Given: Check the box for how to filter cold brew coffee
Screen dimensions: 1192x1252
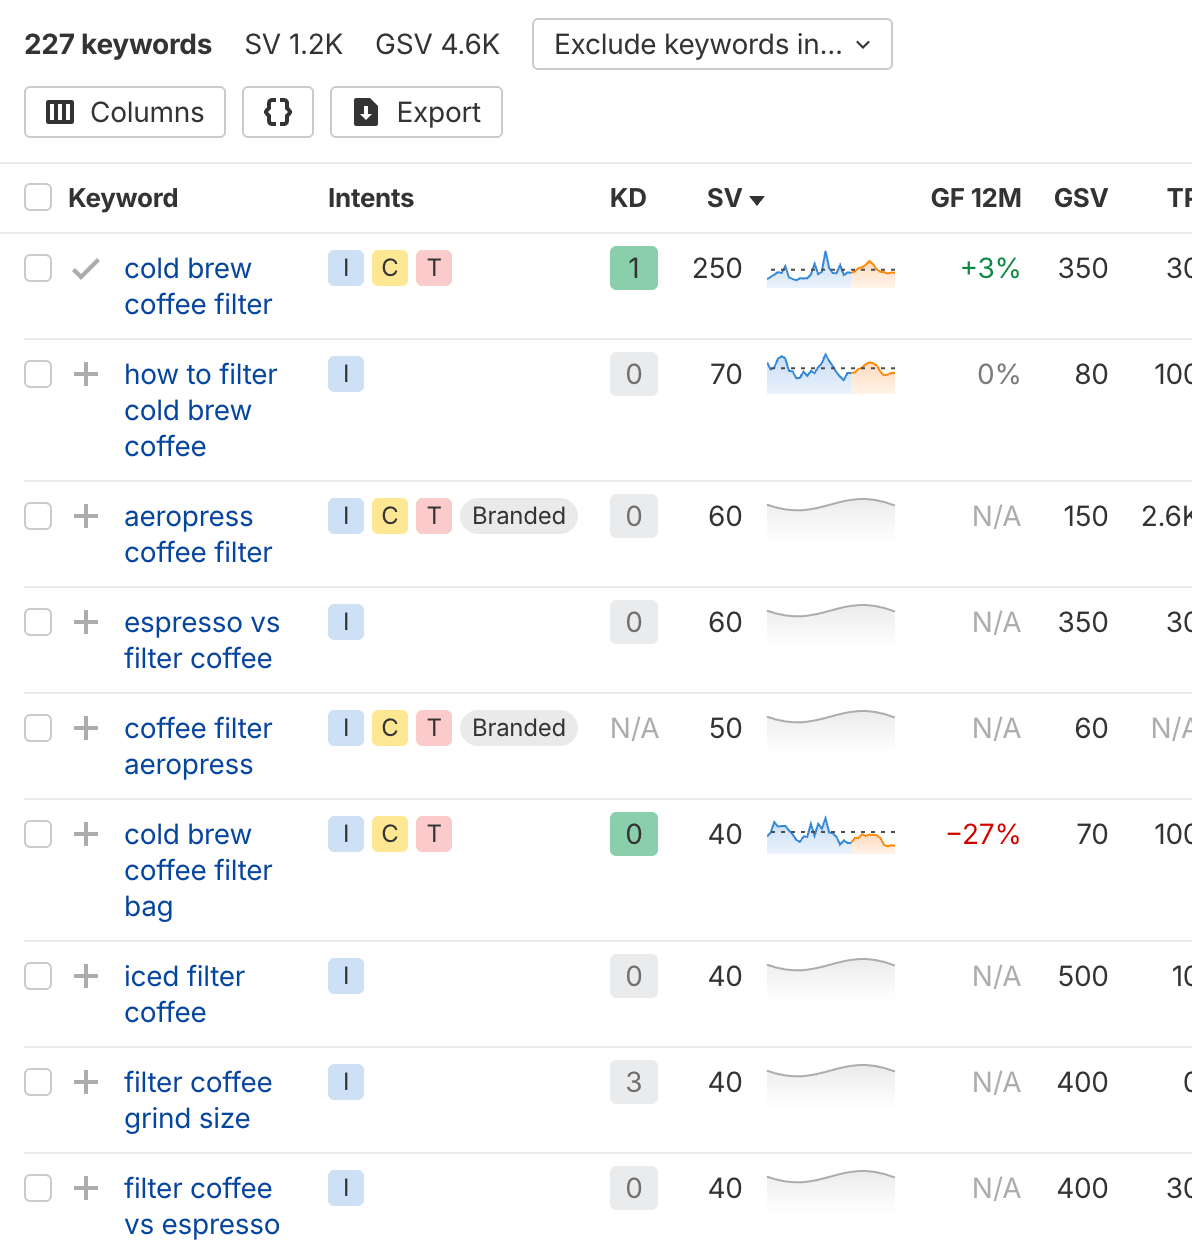Looking at the screenshot, I should pos(38,374).
